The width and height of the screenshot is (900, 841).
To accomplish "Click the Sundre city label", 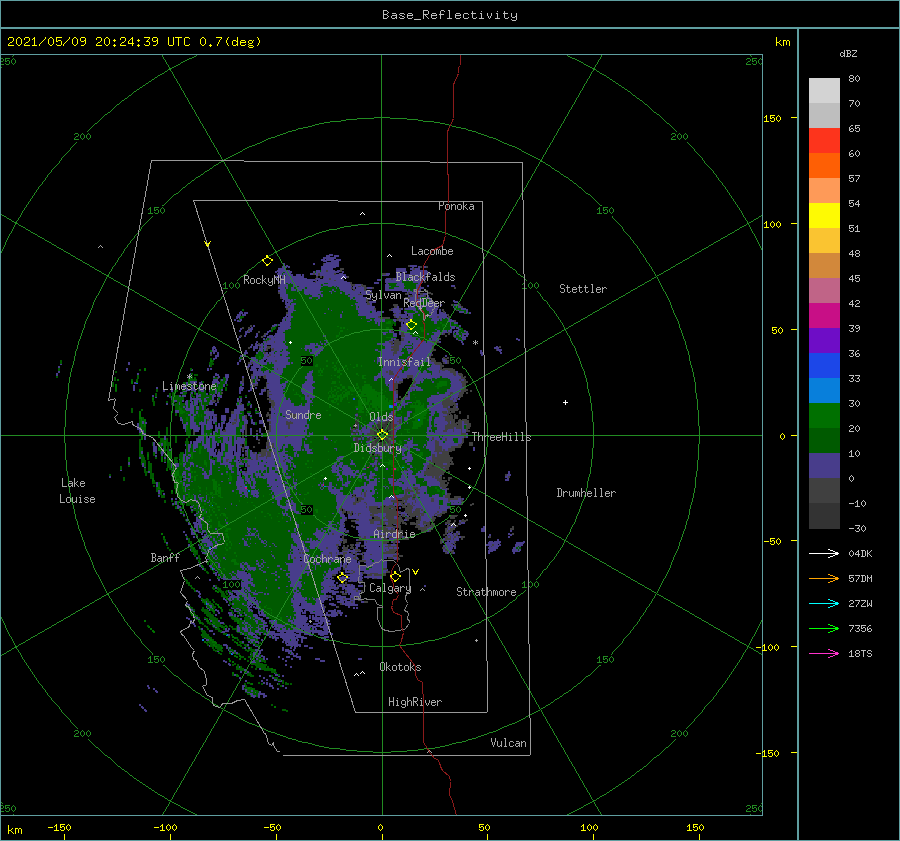I will coord(303,414).
